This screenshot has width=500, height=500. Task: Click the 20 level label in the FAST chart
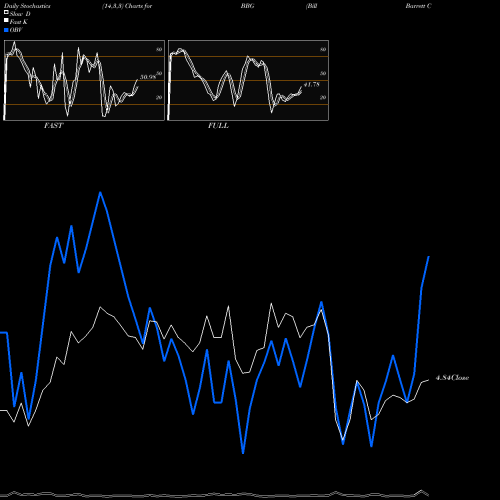pos(159,97)
